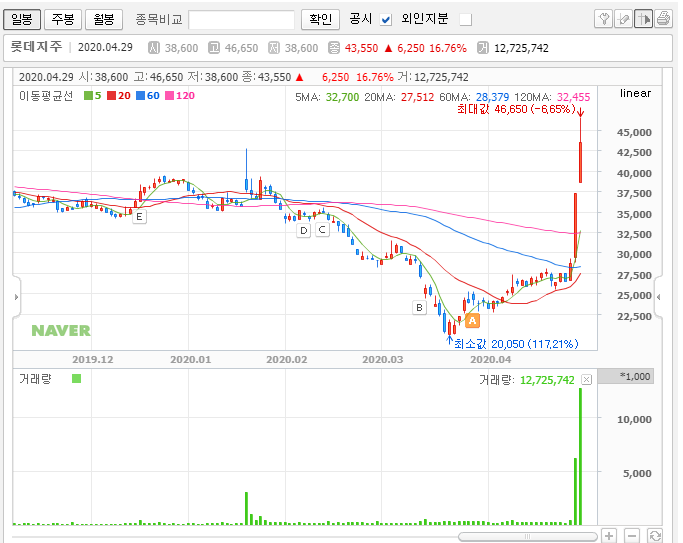Uncheck the 공시 checkbox
This screenshot has height=543, width=683.
coord(385,20)
